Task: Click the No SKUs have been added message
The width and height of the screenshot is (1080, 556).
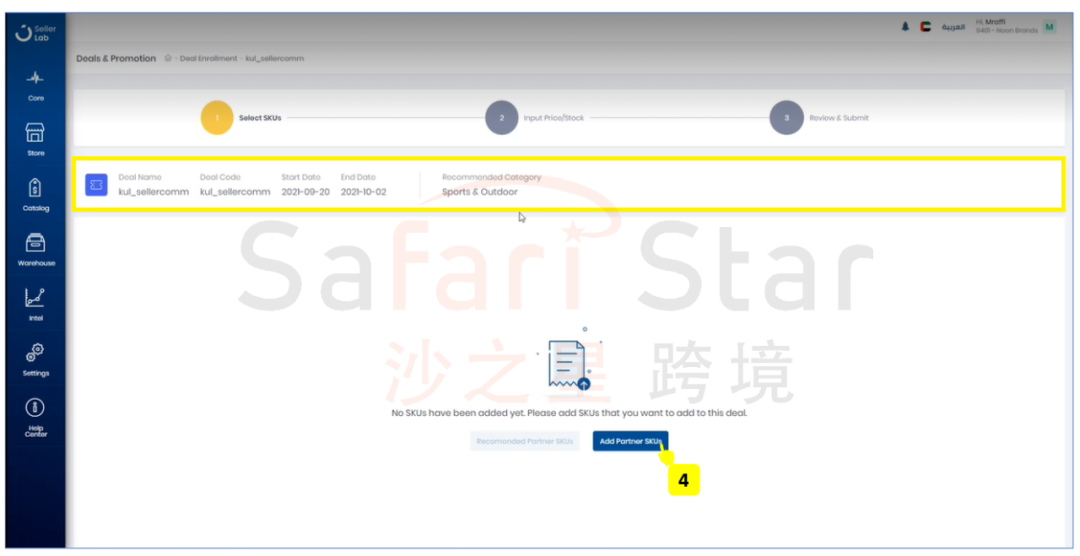Action: click(569, 413)
